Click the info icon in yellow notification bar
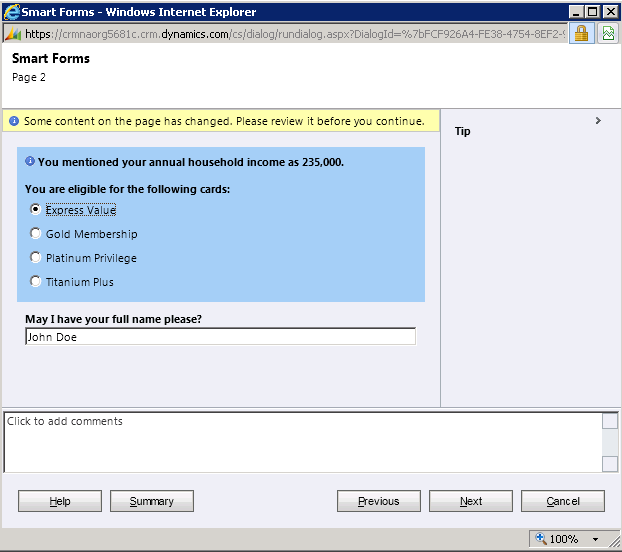Viewport: 622px width, 552px height. (x=14, y=121)
